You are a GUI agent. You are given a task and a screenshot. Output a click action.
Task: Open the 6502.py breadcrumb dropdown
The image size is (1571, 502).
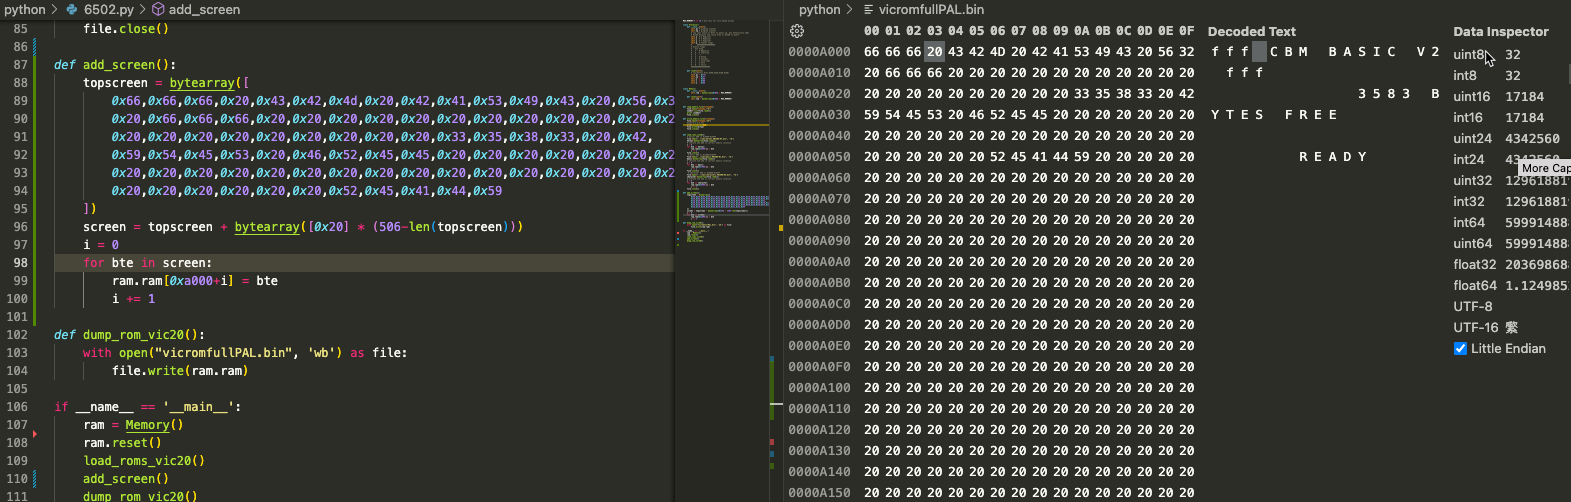[108, 9]
